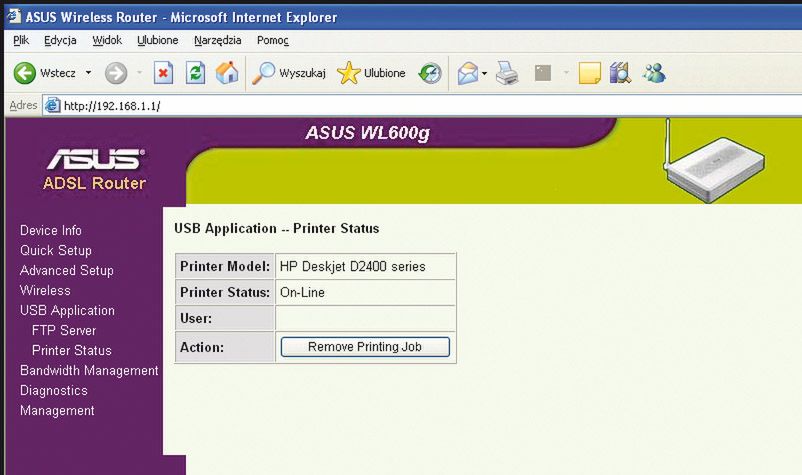Open Quick Setup in sidebar
Viewport: 802px width, 475px height.
(56, 251)
